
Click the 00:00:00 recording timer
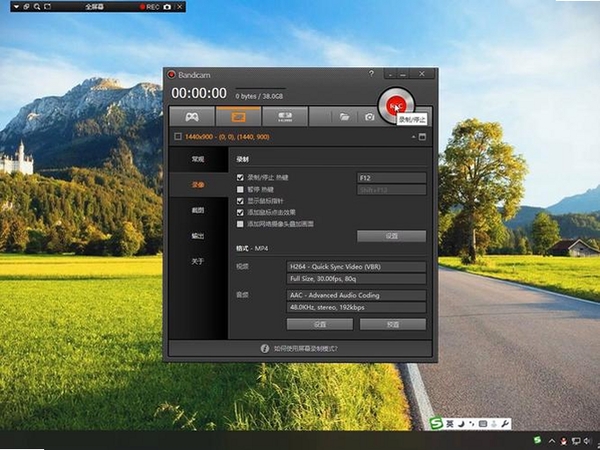[199, 93]
